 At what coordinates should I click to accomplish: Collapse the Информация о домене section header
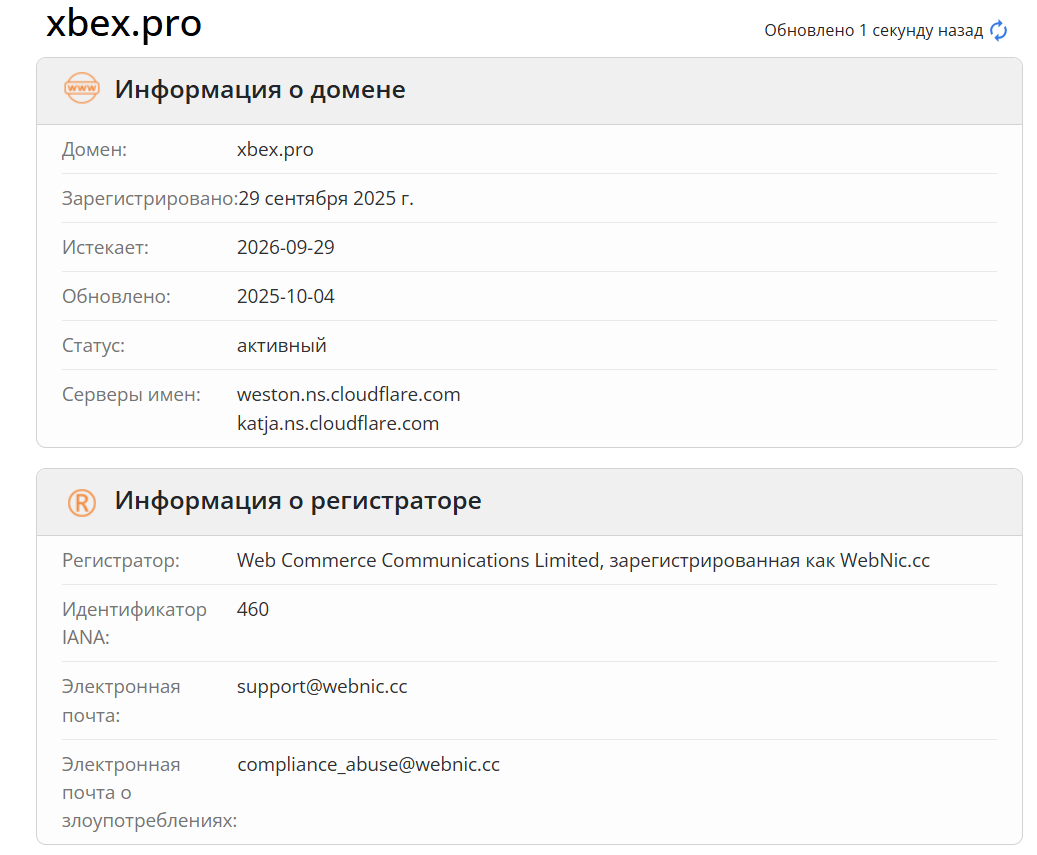[260, 89]
